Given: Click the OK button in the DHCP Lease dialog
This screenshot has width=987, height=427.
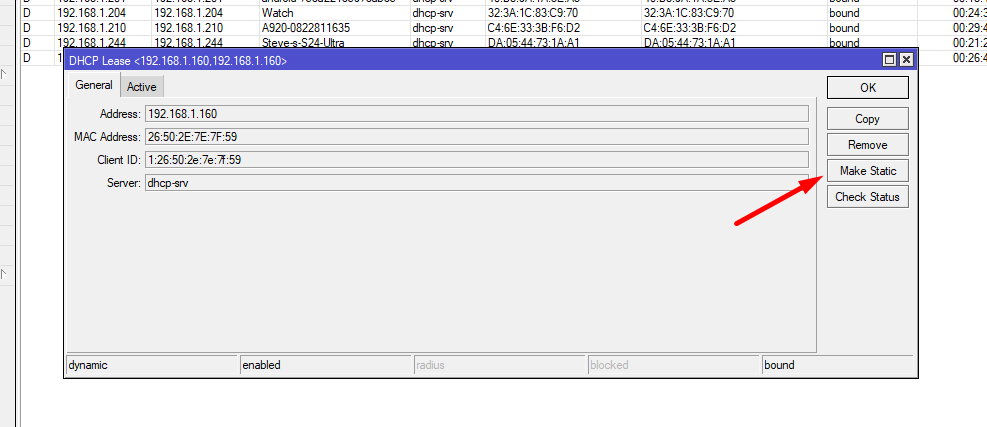Looking at the screenshot, I should [867, 88].
